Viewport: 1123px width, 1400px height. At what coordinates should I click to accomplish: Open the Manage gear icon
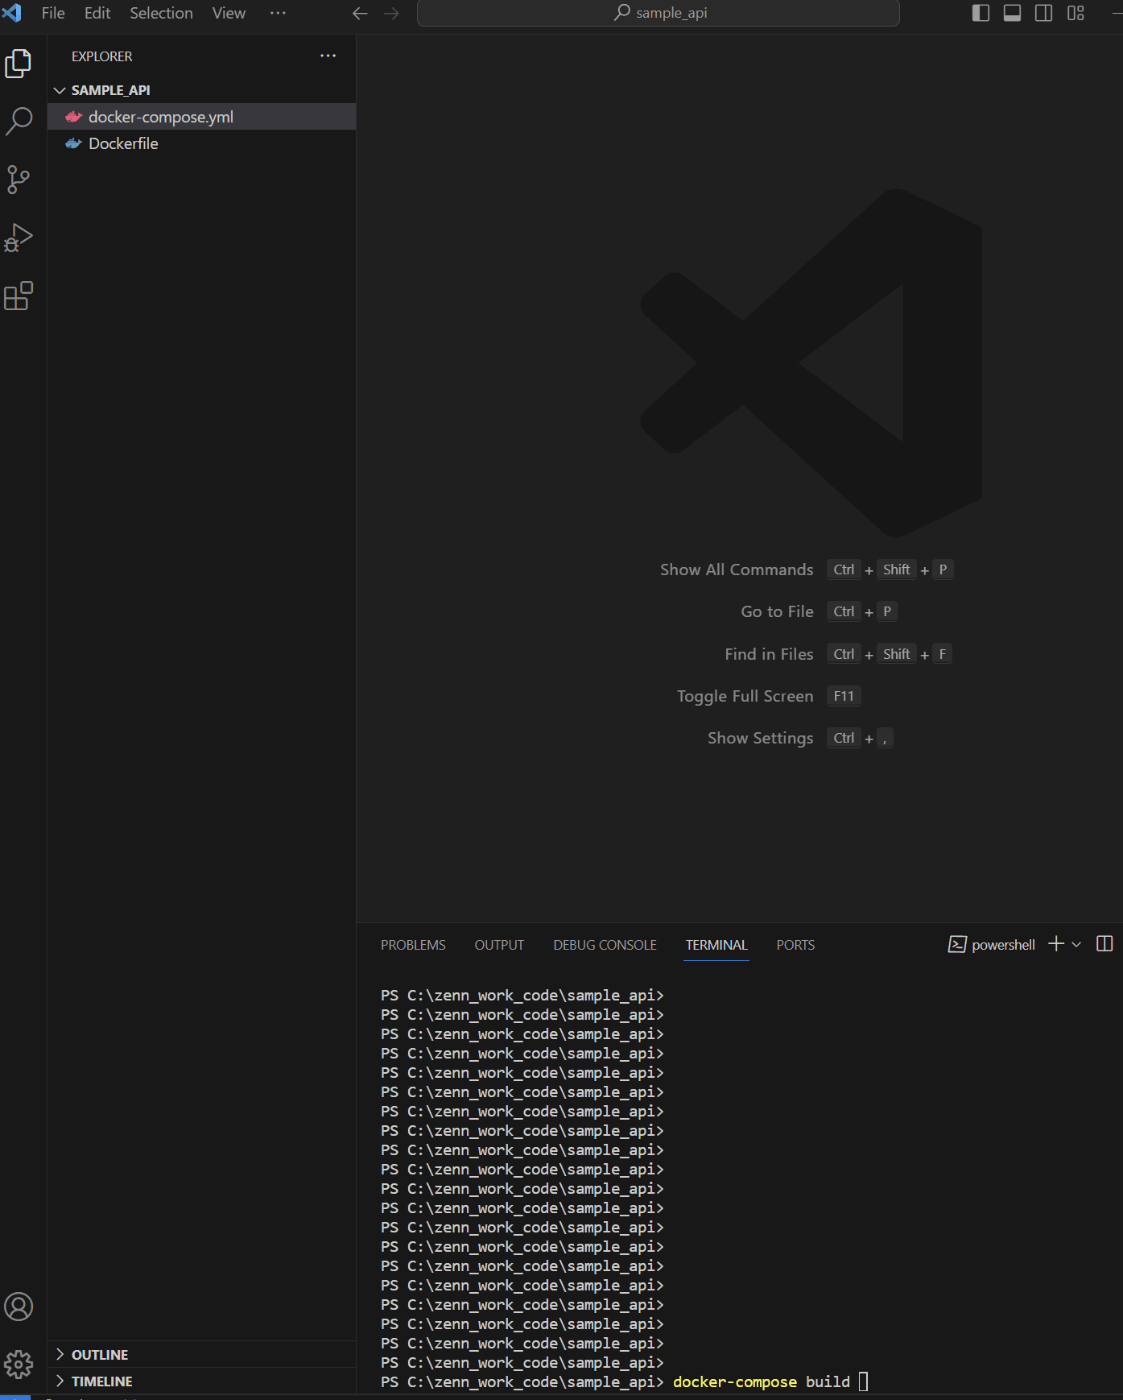coord(19,1364)
